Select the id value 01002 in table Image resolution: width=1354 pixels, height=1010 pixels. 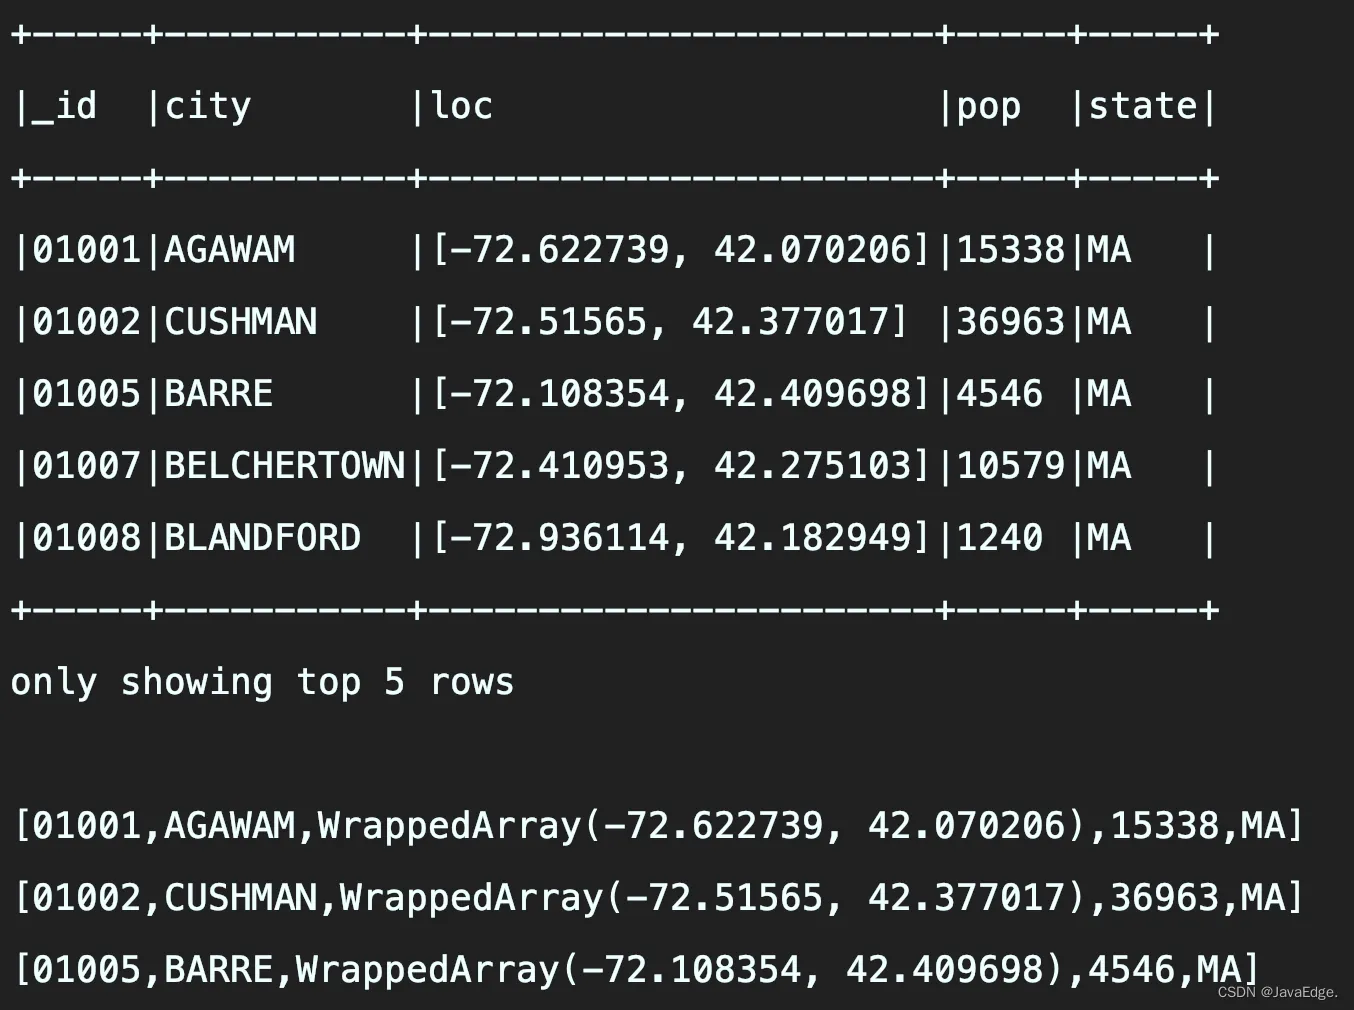coord(86,322)
